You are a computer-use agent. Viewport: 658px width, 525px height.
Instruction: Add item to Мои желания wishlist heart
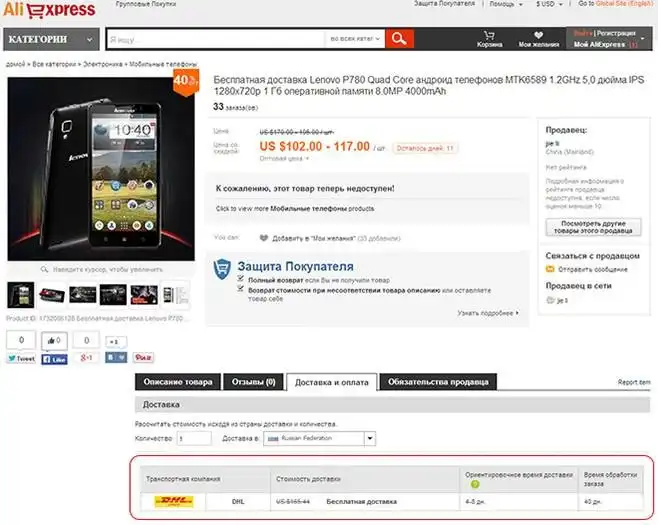click(264, 238)
